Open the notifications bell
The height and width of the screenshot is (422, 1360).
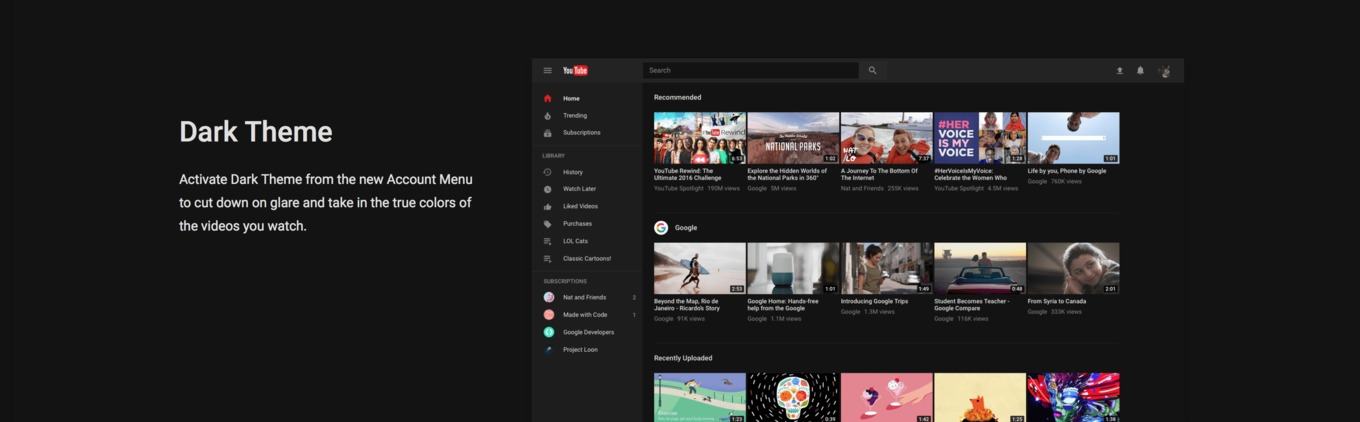click(1140, 71)
